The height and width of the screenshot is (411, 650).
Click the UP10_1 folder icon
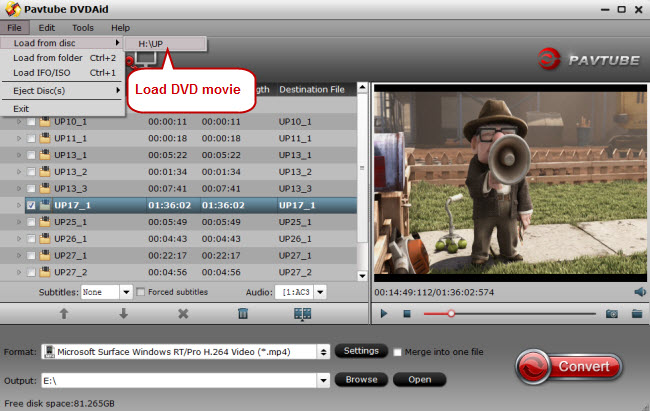pos(45,122)
